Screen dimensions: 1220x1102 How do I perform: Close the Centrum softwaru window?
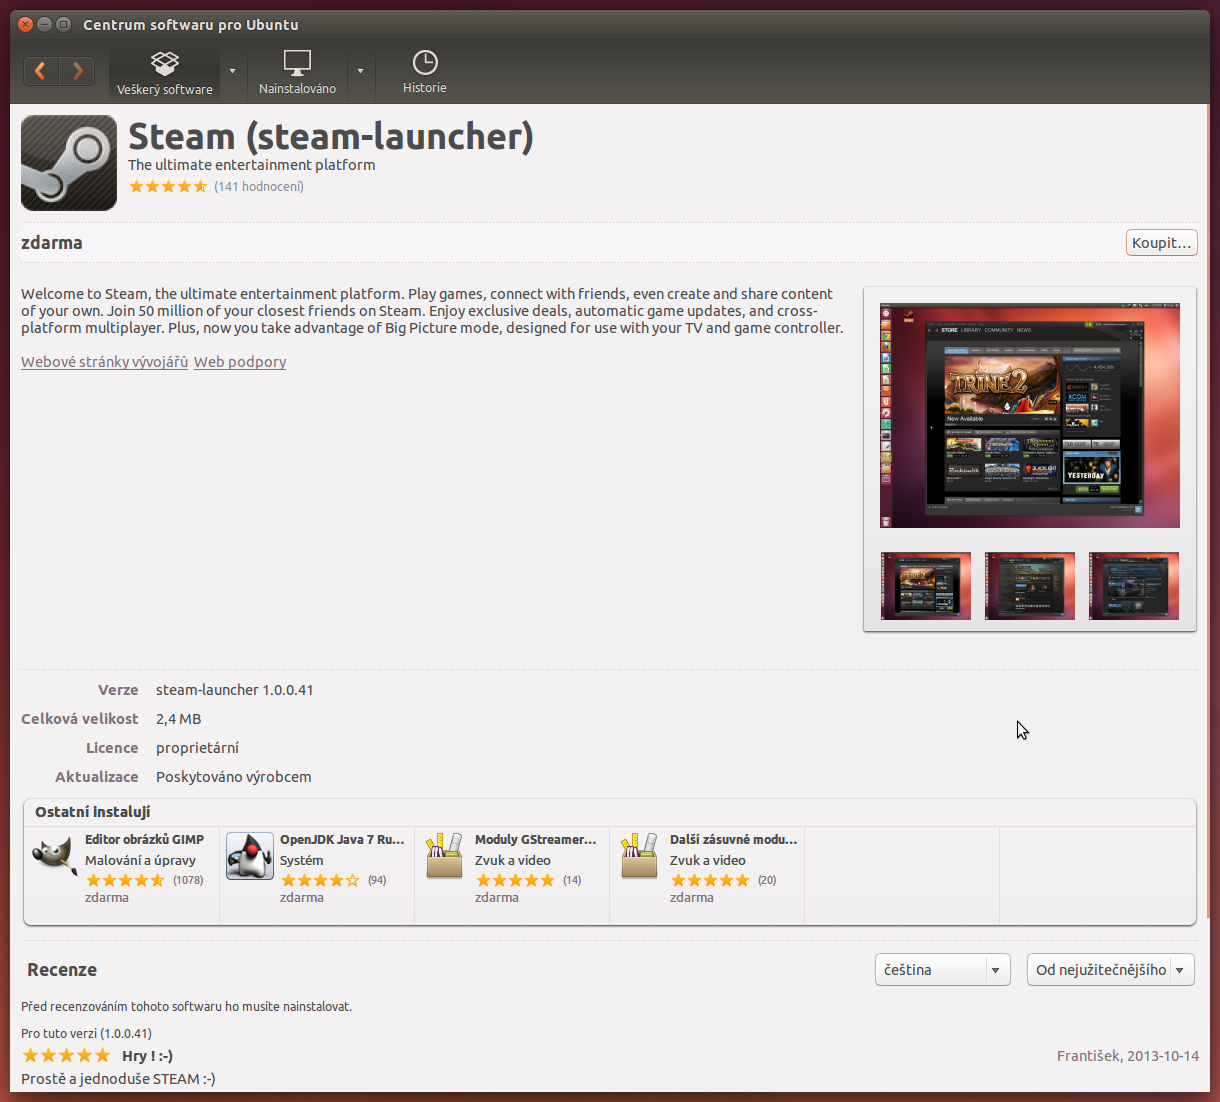click(26, 24)
